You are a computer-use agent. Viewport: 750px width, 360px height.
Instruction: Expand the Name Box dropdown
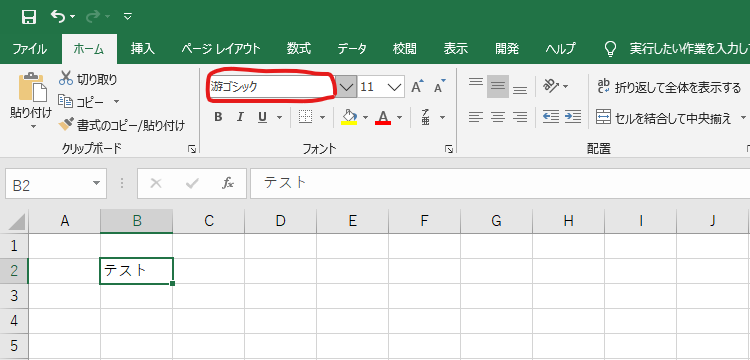coord(97,184)
